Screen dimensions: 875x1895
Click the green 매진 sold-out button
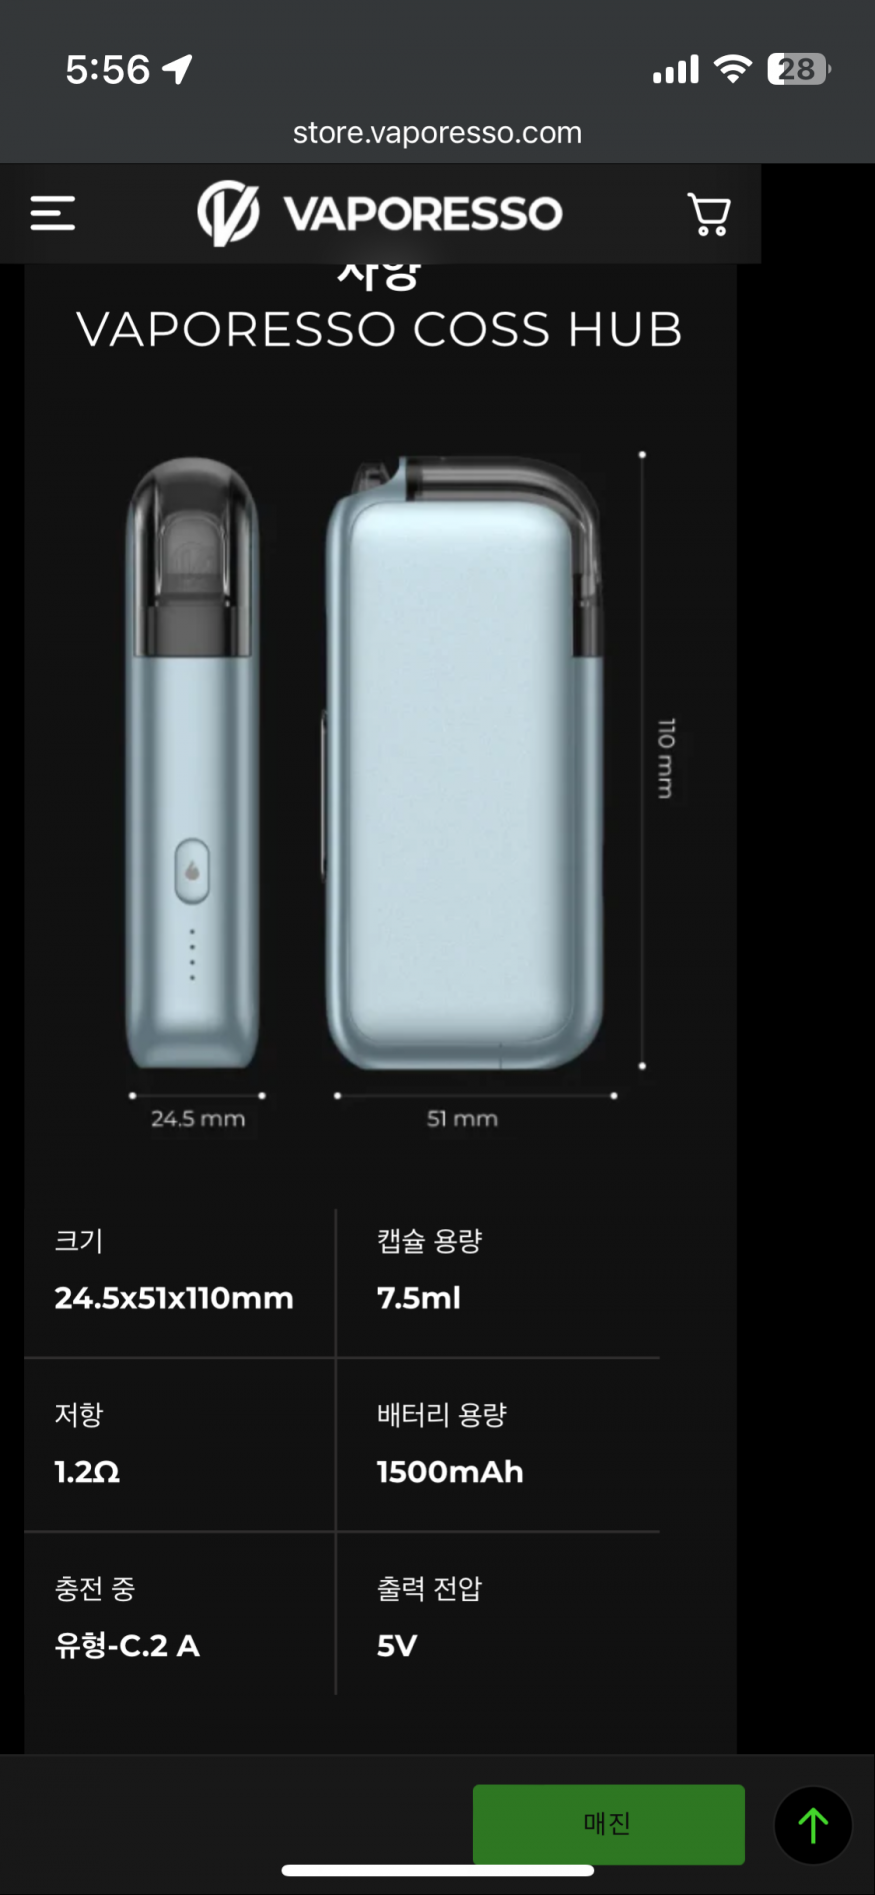tap(608, 1823)
